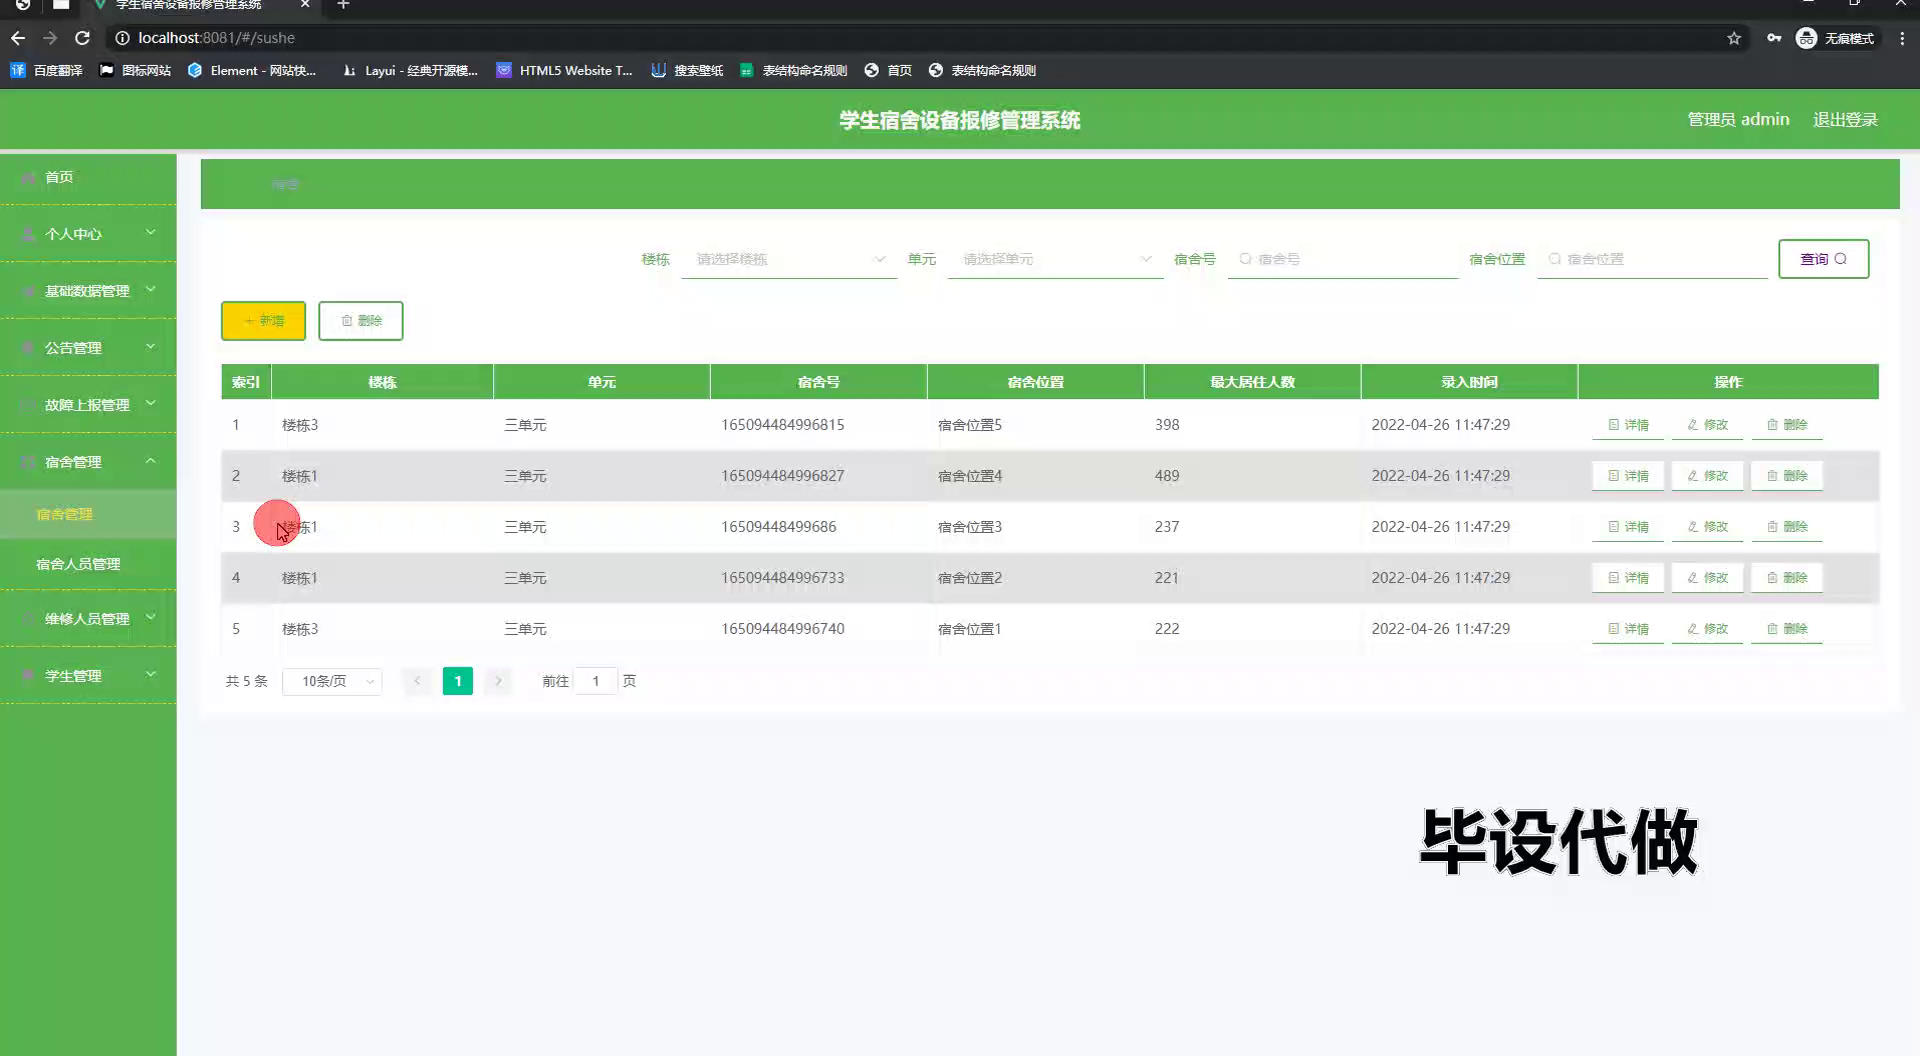Screen dimensions: 1920x1056
Task: Click 修改 for 宿舍位置2 row
Action: (x=1707, y=578)
